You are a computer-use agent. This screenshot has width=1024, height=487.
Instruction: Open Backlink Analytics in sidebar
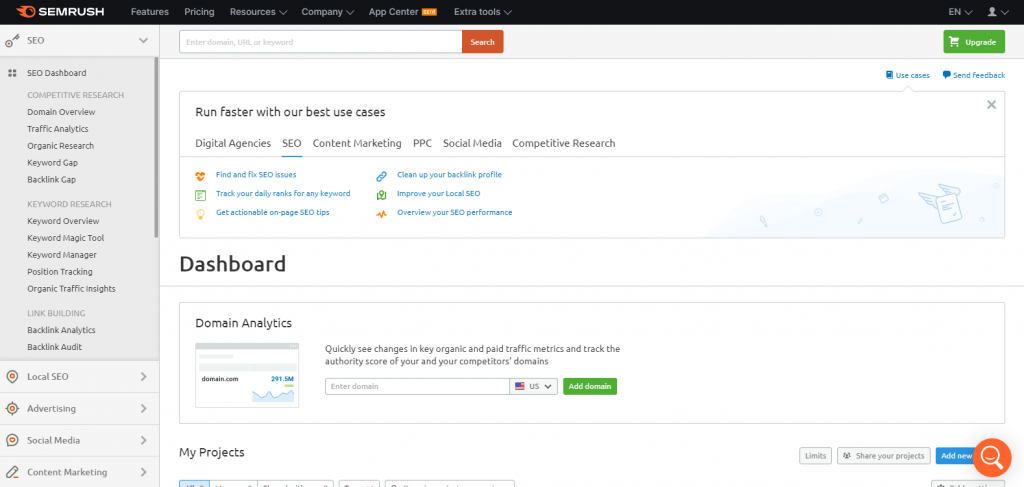click(61, 330)
